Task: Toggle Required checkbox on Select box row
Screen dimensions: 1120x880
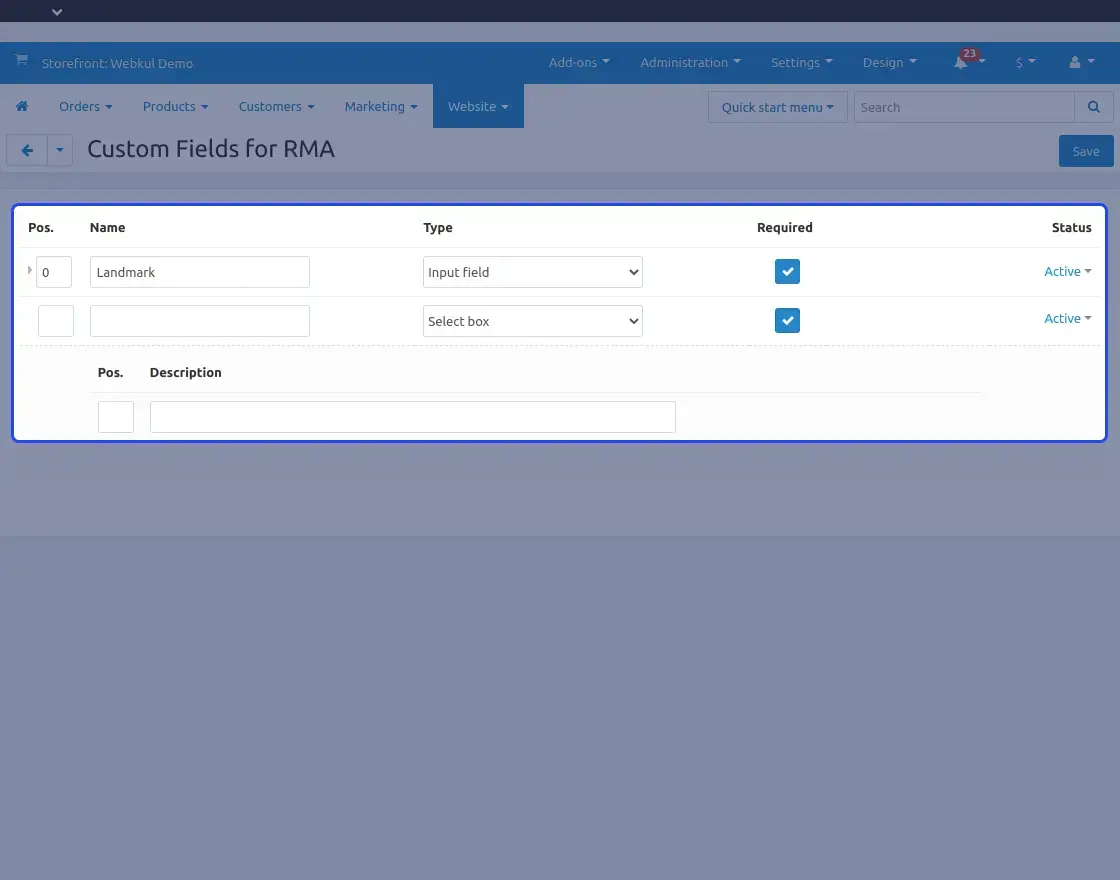Action: click(787, 320)
